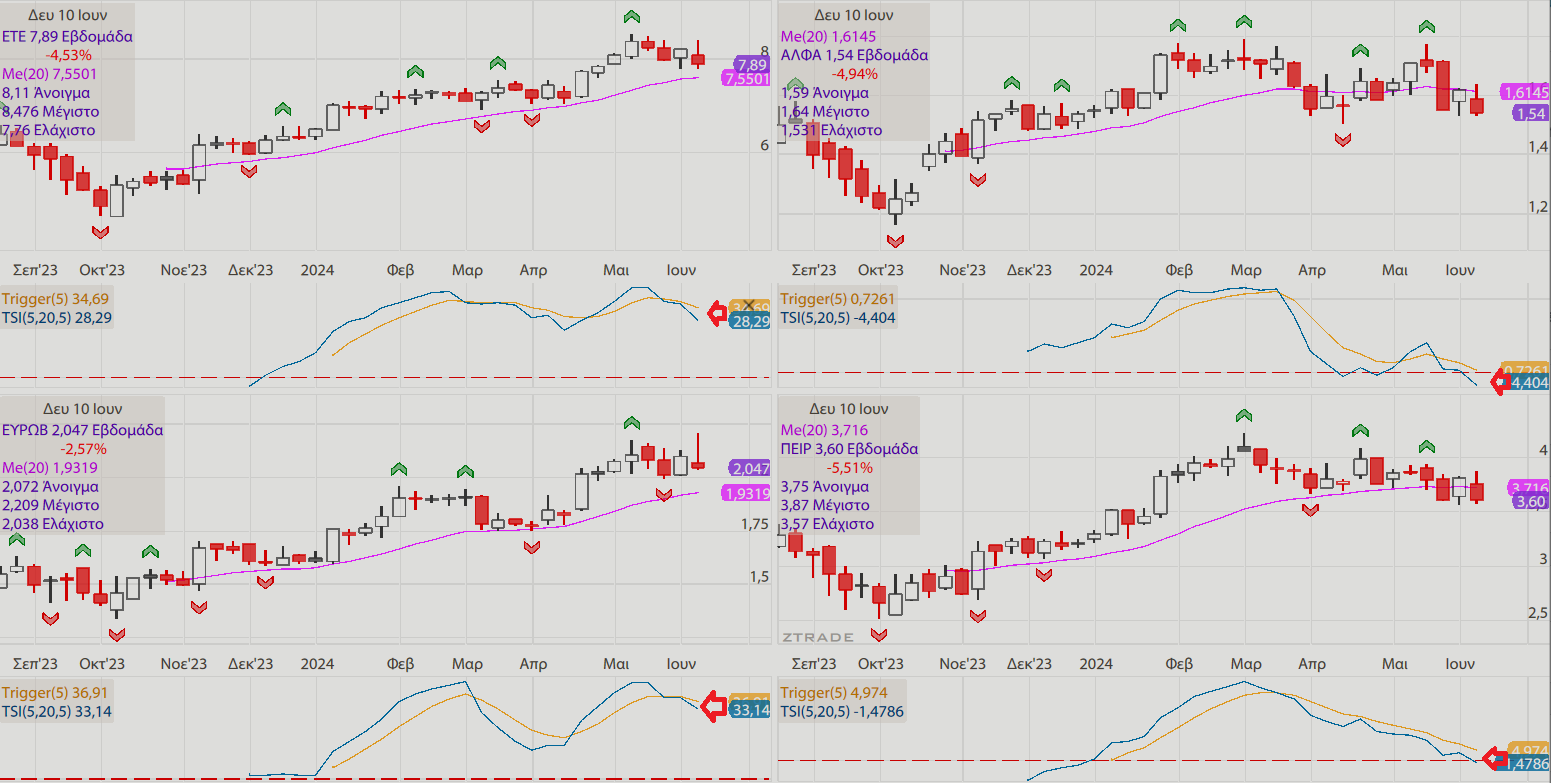
Task: Select the 'Trigger(5) 0,7261' indicator label
Action: click(x=837, y=299)
